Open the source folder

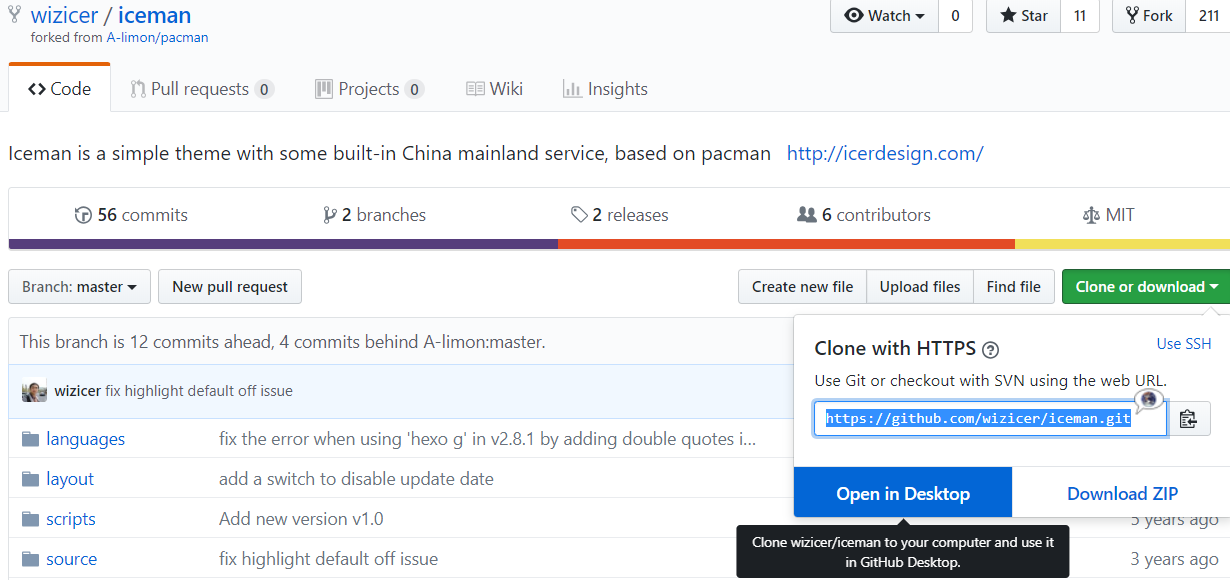pos(72,559)
